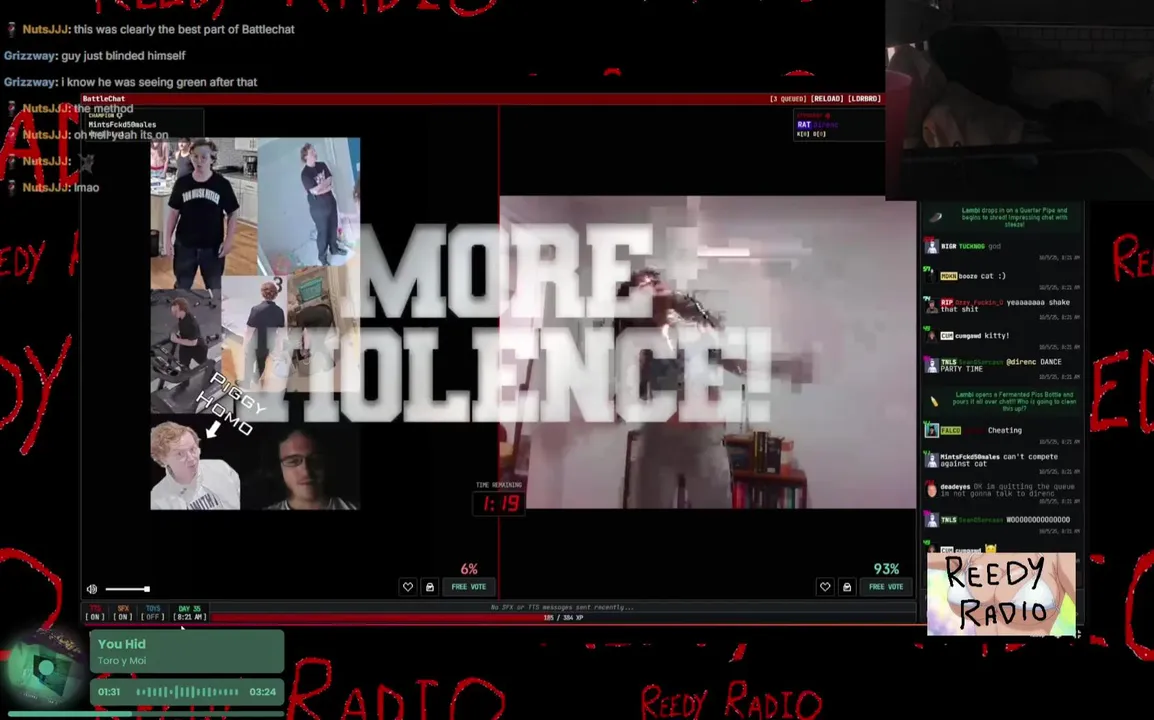Click the NutsJJJ 'lmao' message

click(x=86, y=188)
